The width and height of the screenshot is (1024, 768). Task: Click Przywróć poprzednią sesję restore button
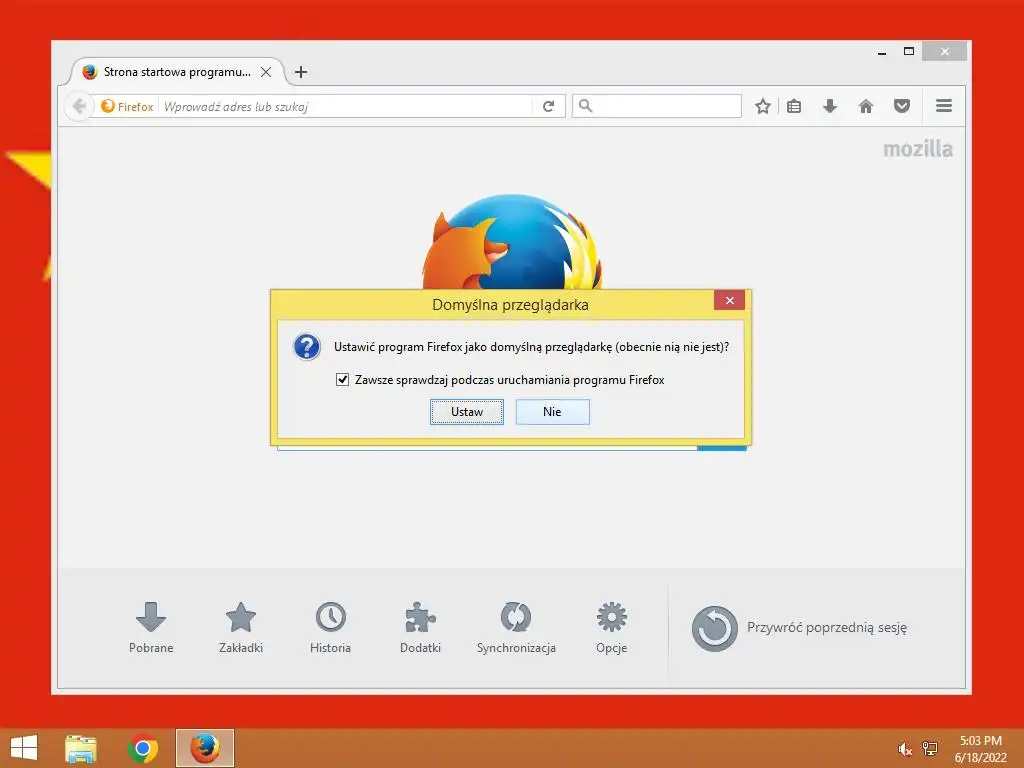click(799, 628)
